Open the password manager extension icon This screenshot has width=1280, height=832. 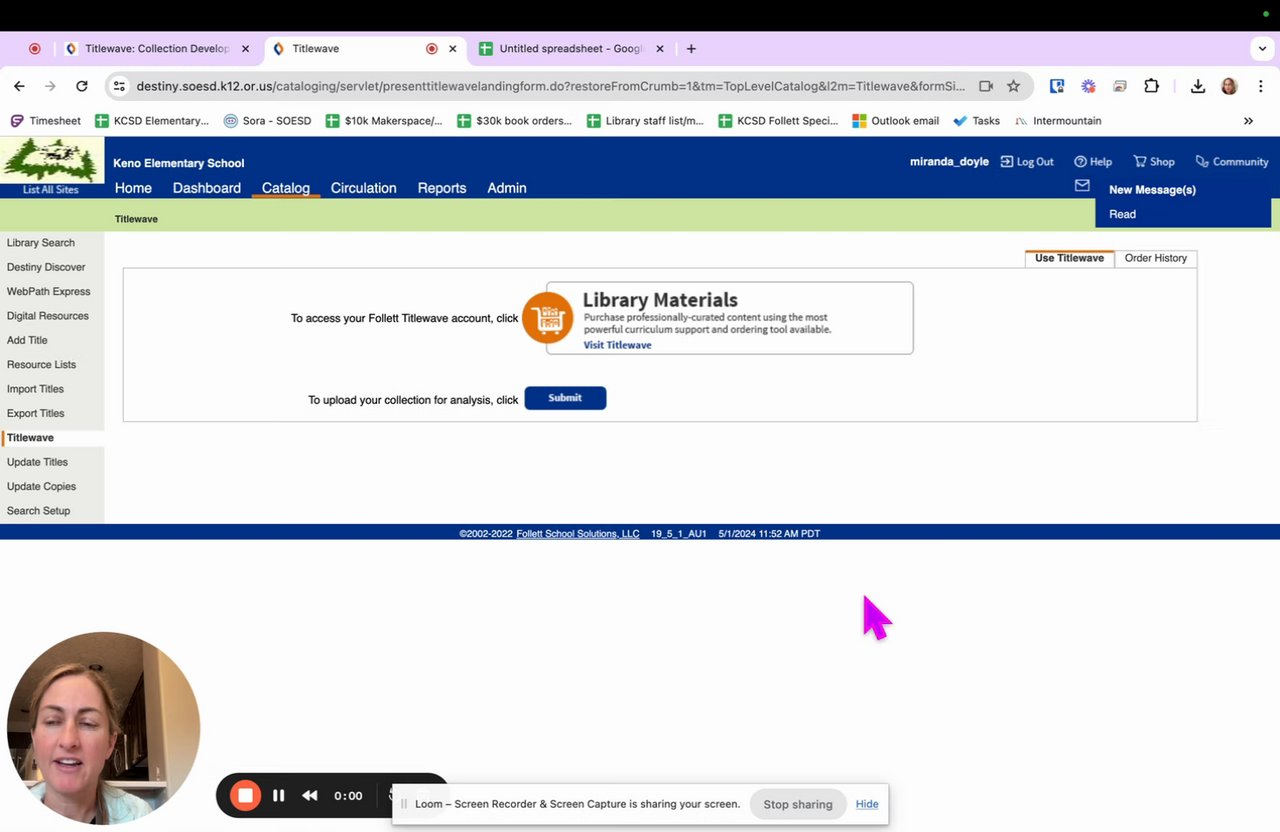(1057, 86)
